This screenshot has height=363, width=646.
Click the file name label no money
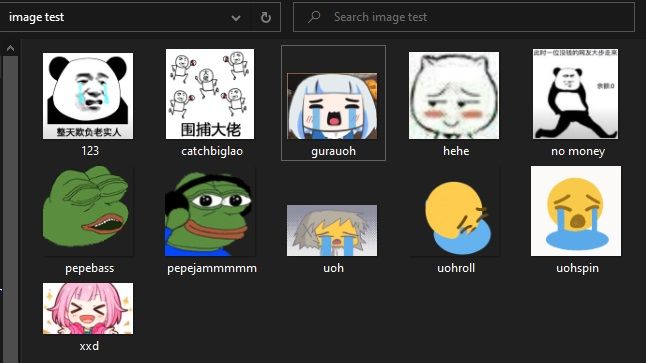pos(578,151)
